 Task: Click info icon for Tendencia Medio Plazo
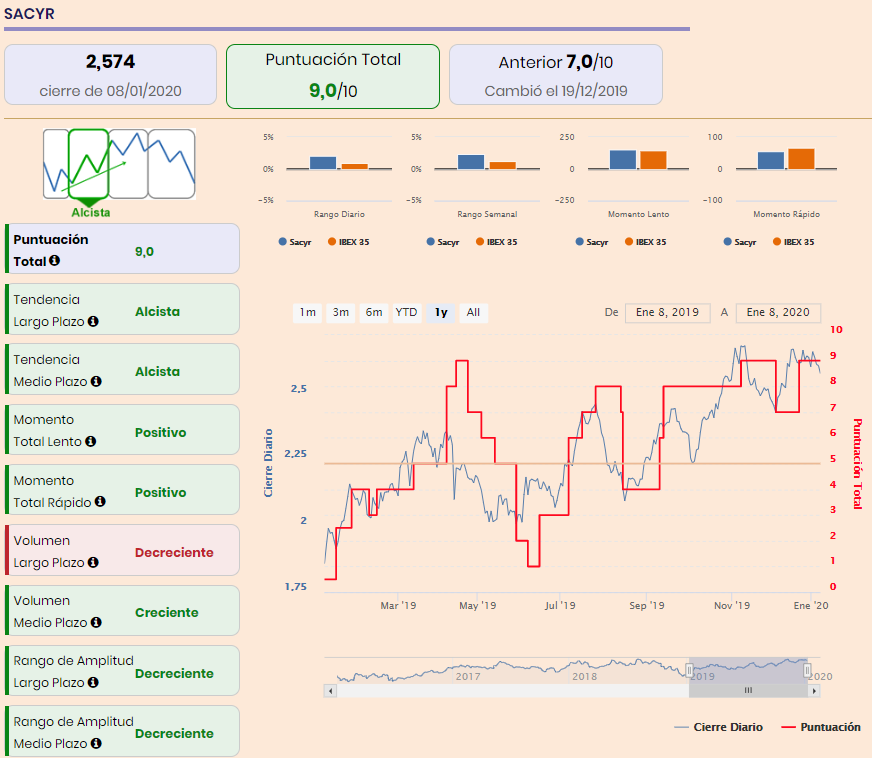pyautogui.click(x=96, y=381)
